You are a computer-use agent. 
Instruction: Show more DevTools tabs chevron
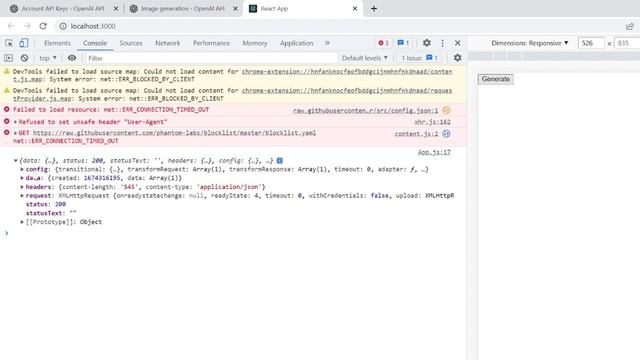(x=327, y=43)
